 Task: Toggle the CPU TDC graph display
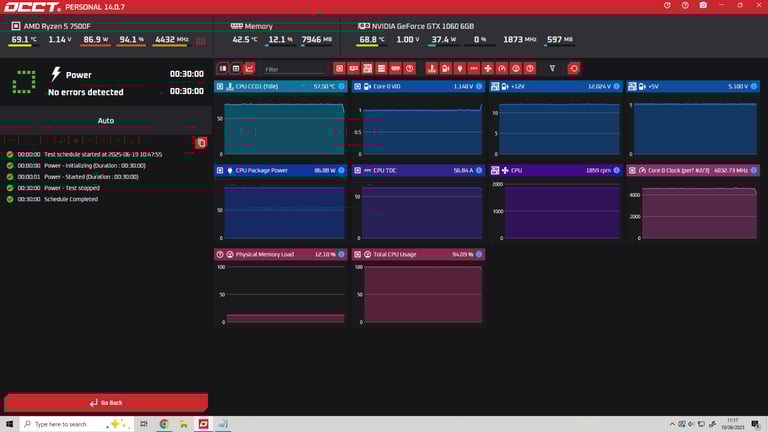358,170
